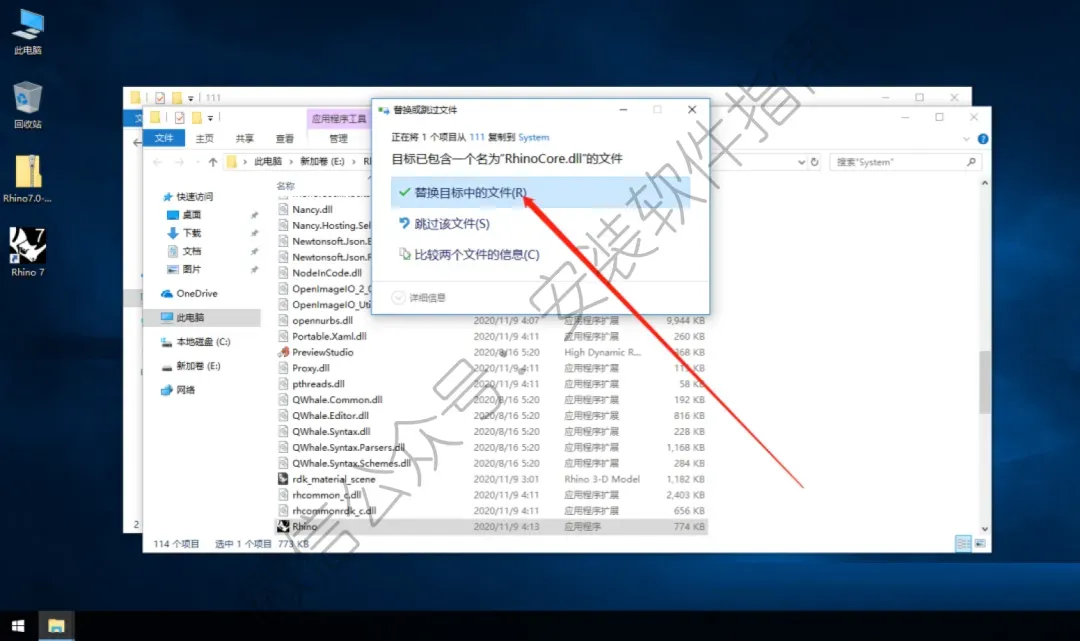Image resolution: width=1080 pixels, height=641 pixels.
Task: Select 网络 in navigation pane
Action: (x=178, y=390)
